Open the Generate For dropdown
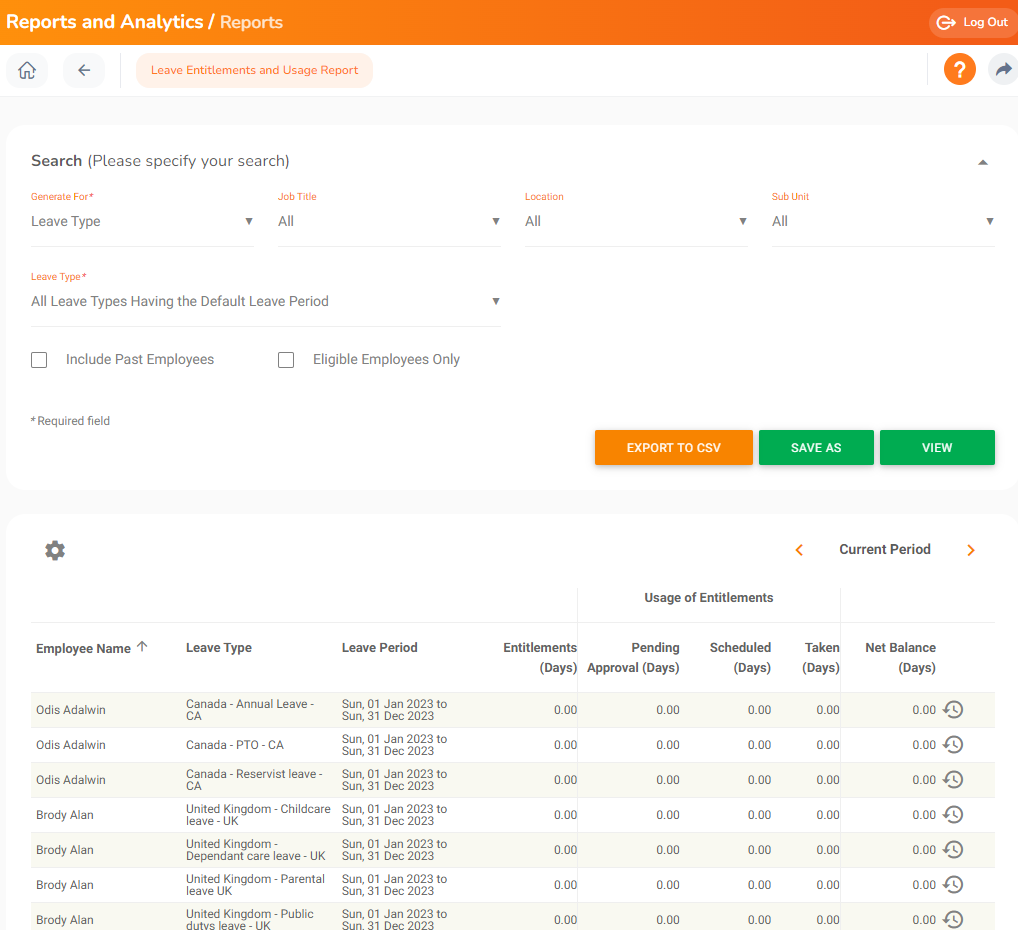The height and width of the screenshot is (930, 1018). (142, 221)
